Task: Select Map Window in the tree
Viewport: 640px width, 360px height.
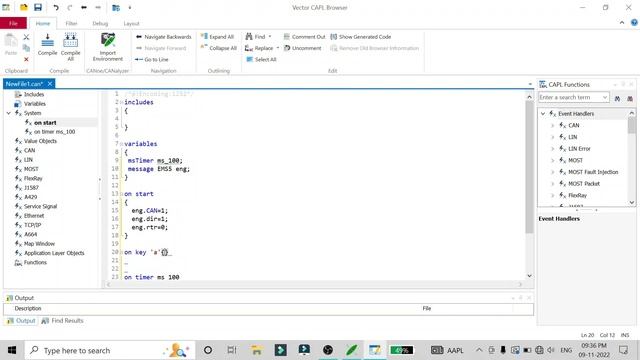Action: click(39, 244)
